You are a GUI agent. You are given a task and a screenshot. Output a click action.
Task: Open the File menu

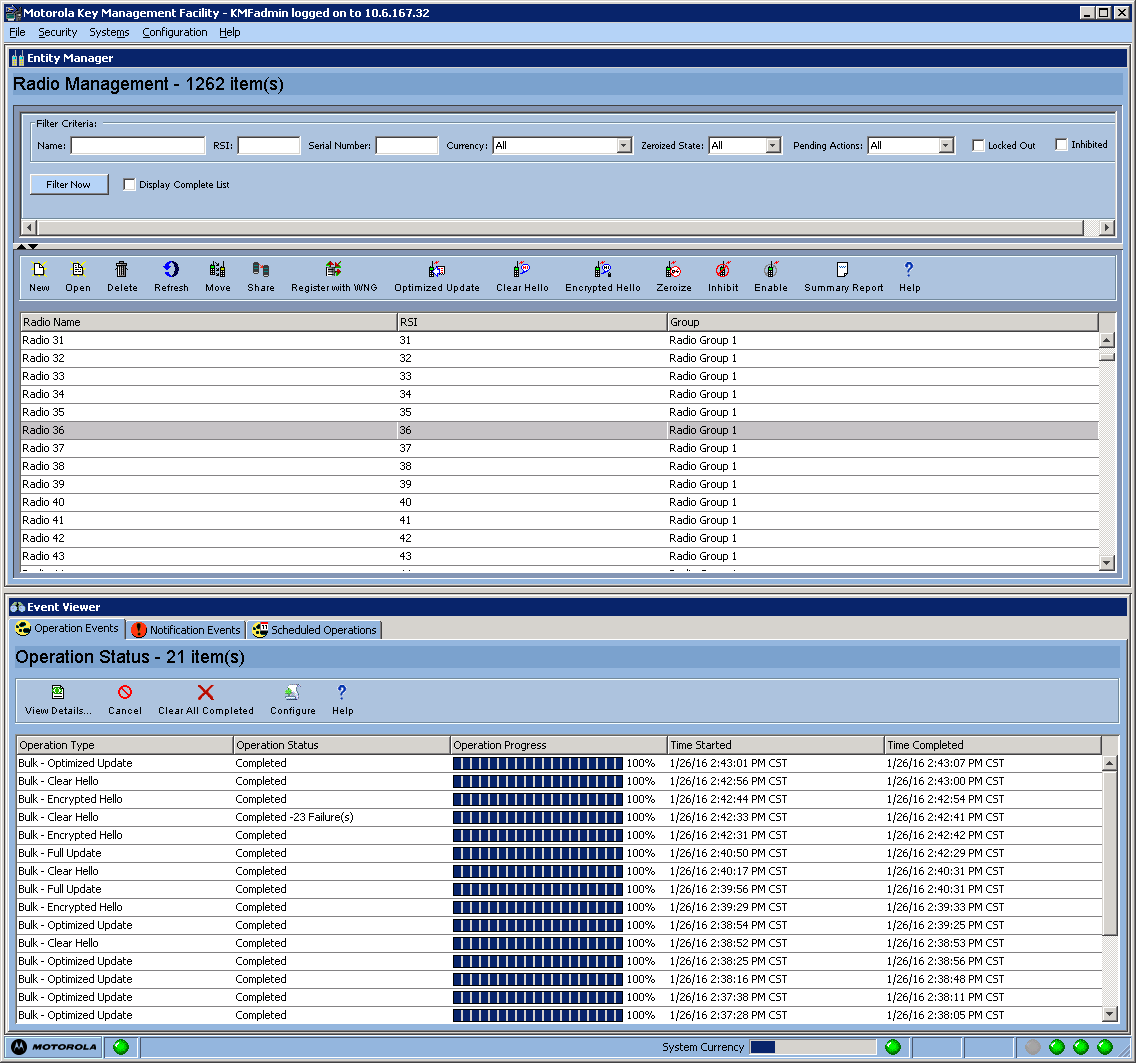coord(17,33)
